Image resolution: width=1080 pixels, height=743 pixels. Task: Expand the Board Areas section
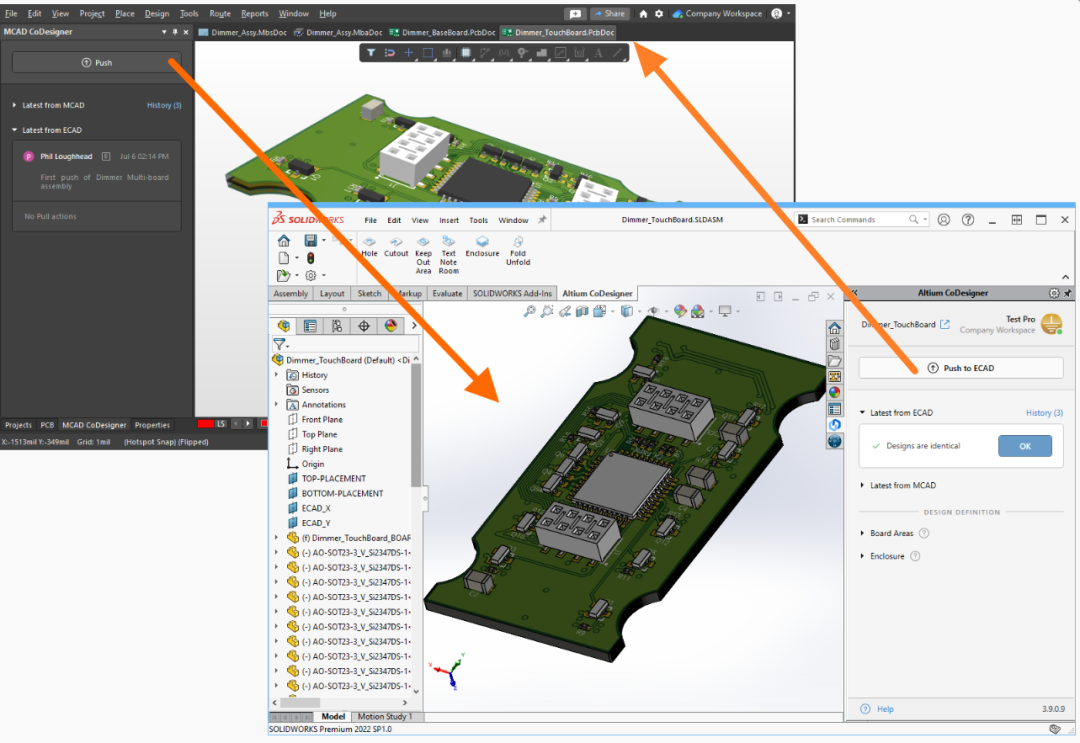click(x=862, y=533)
